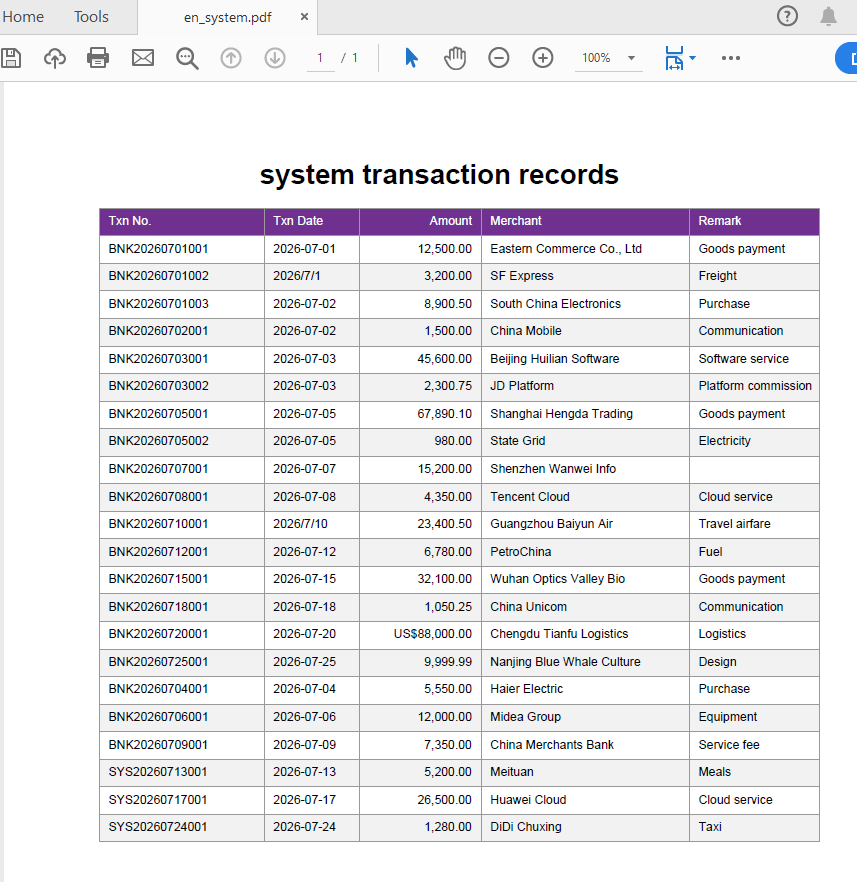This screenshot has width=857, height=882.
Task: Activate the Hand pan tool
Action: coord(455,58)
